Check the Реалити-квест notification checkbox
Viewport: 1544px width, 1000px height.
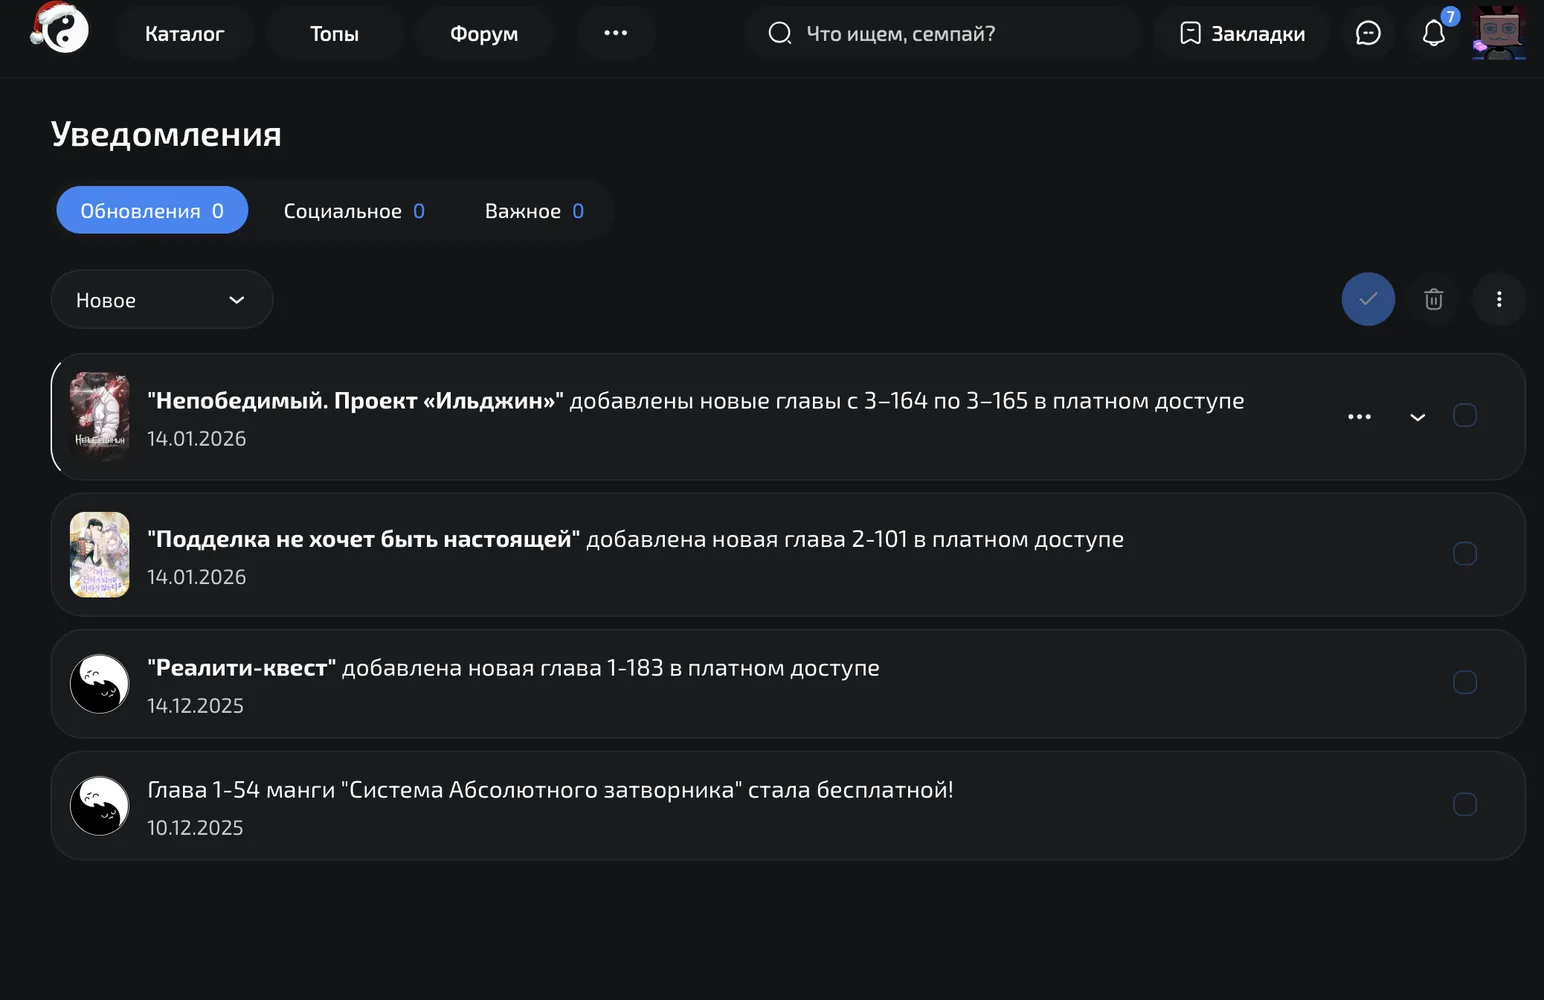click(1465, 682)
